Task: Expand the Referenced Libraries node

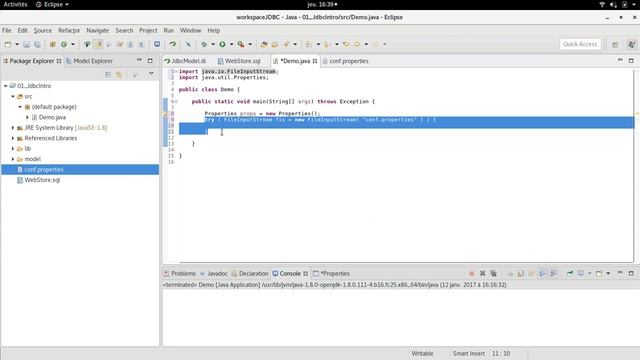Action: 13,138
